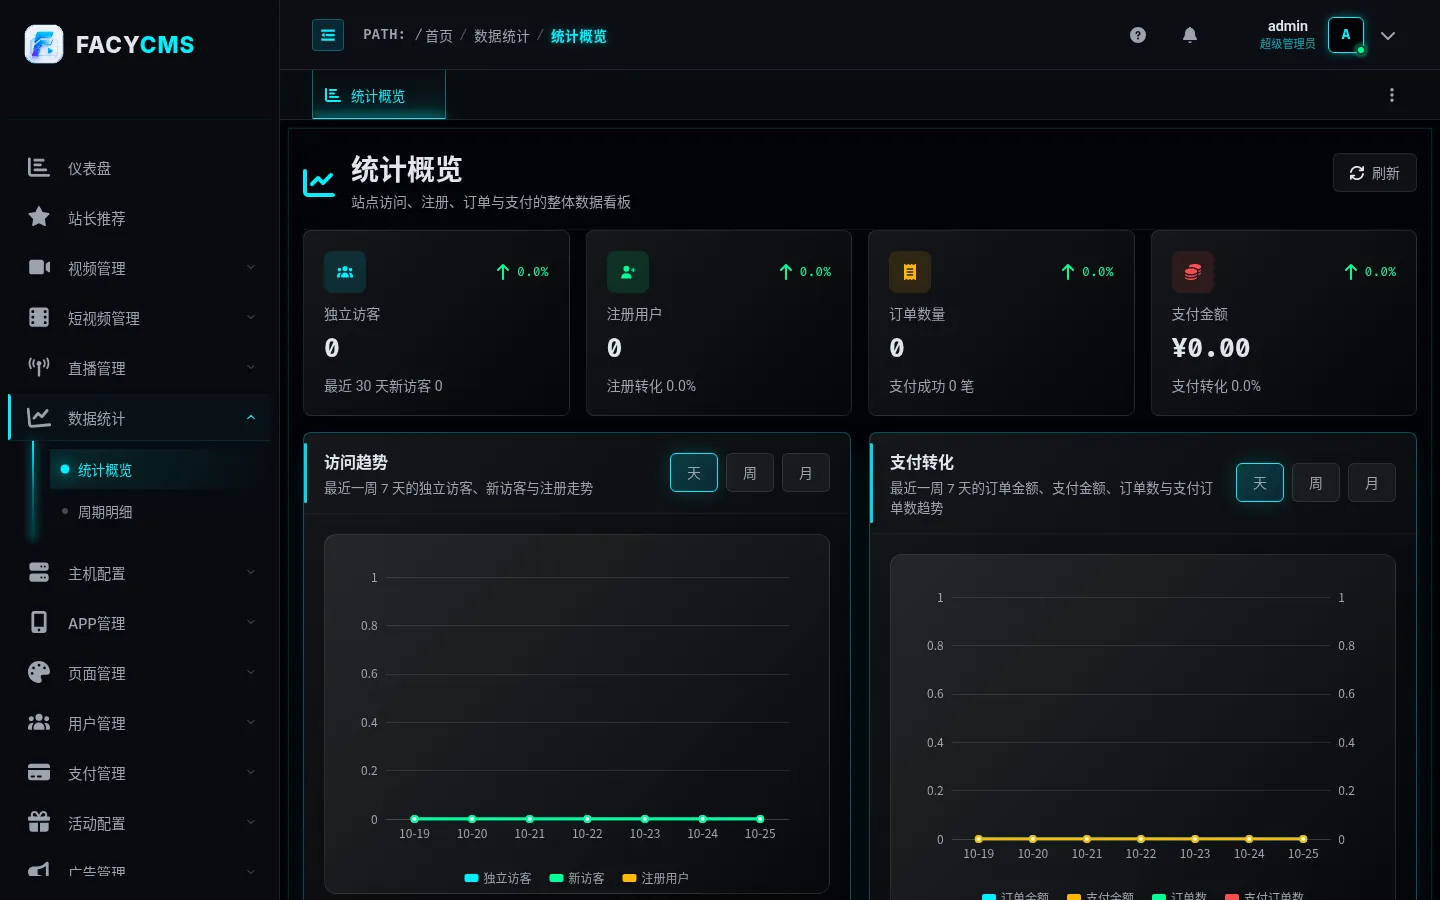1440x900 pixels.
Task: Click the server icon for 主机配置
Action: (x=39, y=573)
